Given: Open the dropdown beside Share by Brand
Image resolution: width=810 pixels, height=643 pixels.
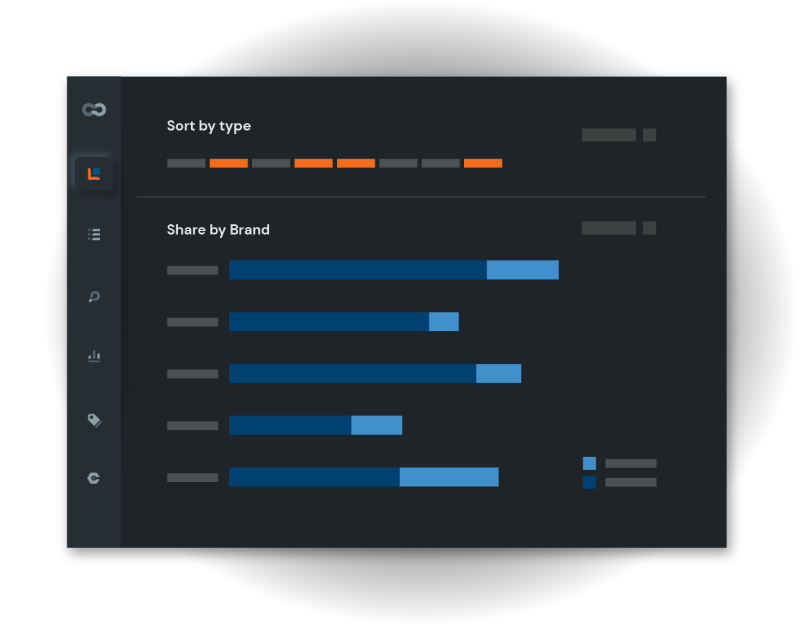Looking at the screenshot, I should coord(609,228).
